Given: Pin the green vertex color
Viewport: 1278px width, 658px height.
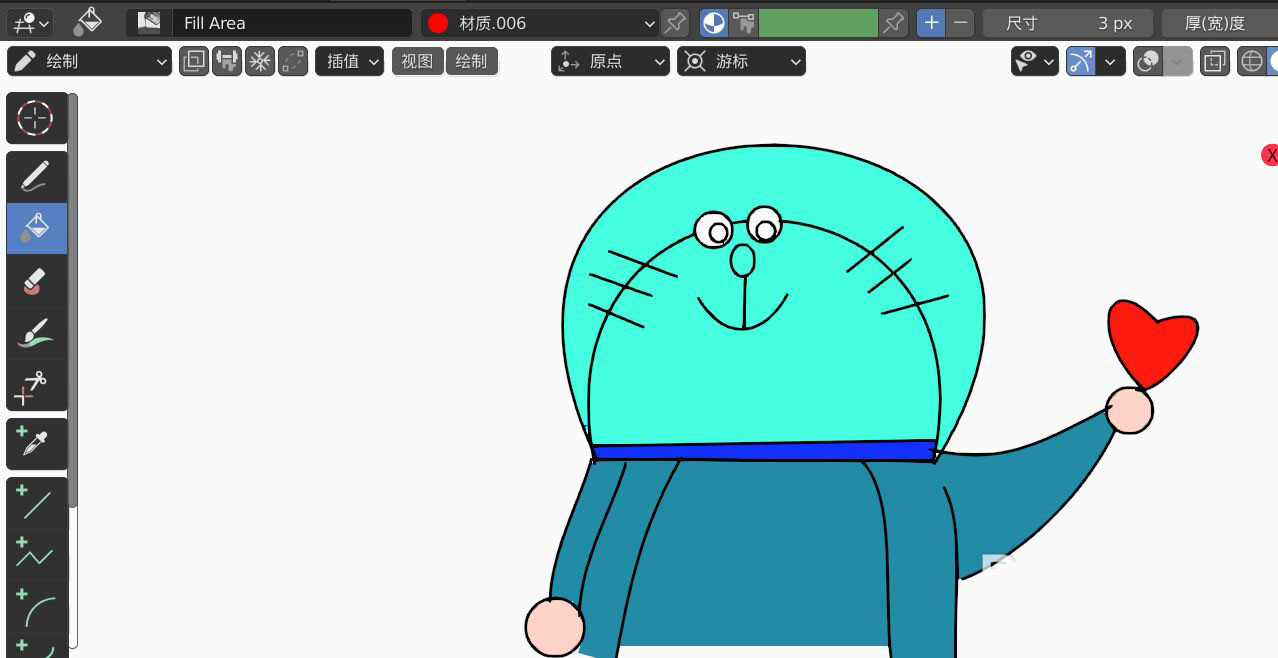Looking at the screenshot, I should [x=893, y=22].
